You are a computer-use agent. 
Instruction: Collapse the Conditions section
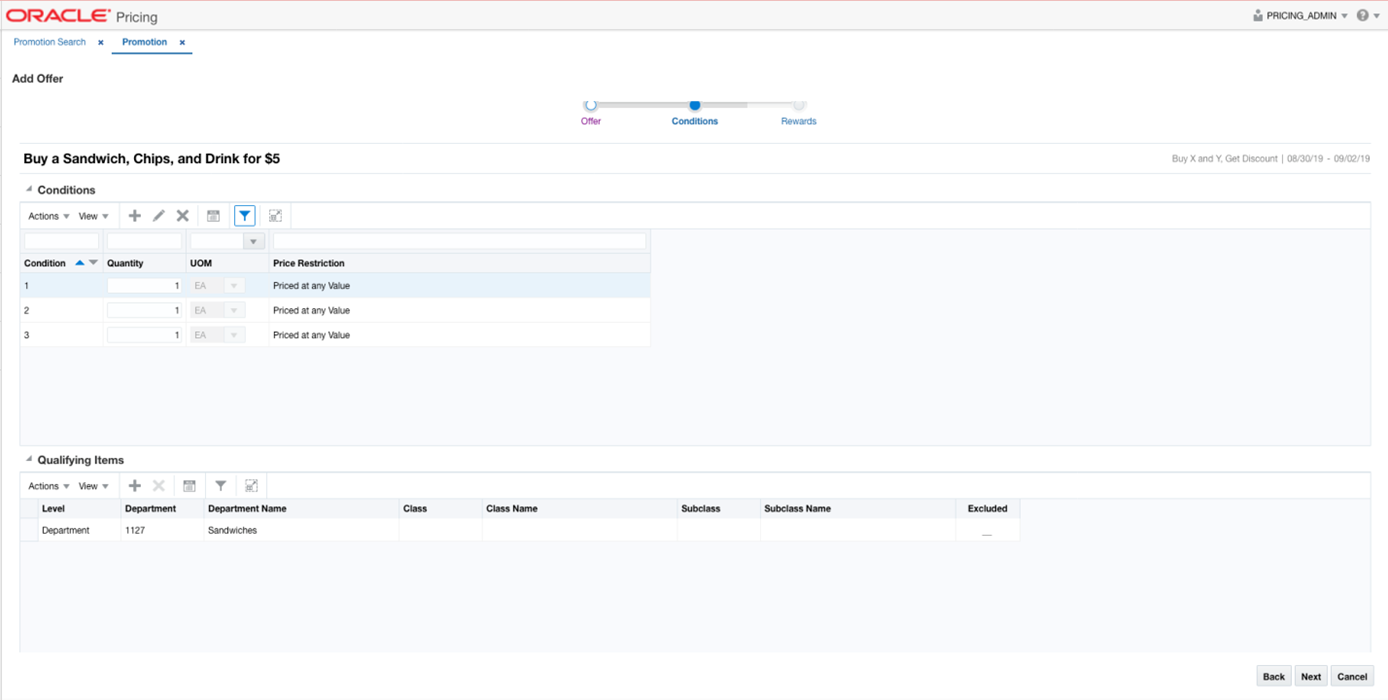pos(29,189)
